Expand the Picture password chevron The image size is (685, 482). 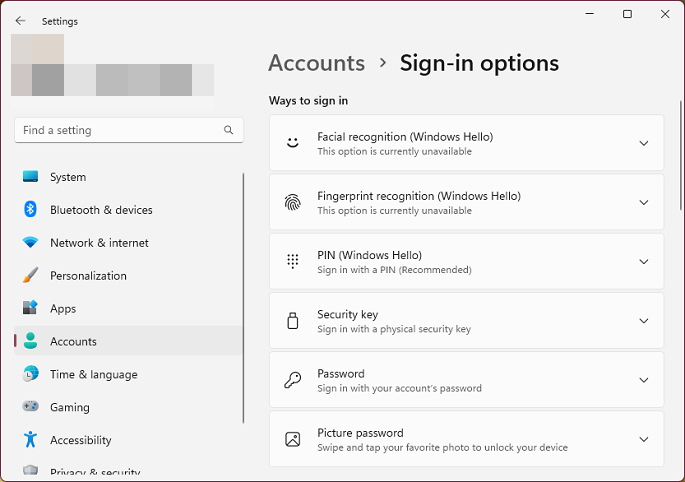[643, 439]
